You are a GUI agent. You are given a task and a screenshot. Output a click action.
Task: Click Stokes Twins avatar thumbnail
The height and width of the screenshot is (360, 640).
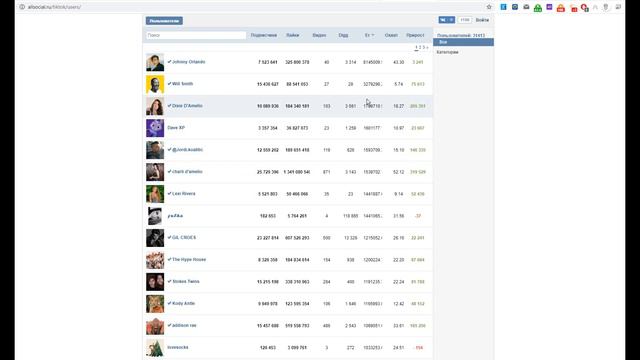click(x=155, y=282)
